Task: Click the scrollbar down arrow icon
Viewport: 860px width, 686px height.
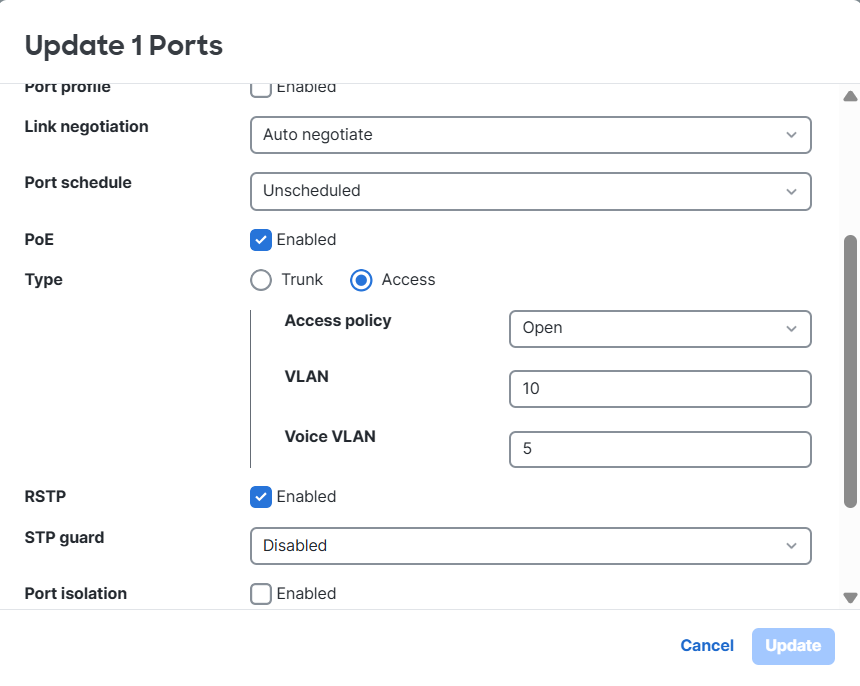Action: [849, 598]
